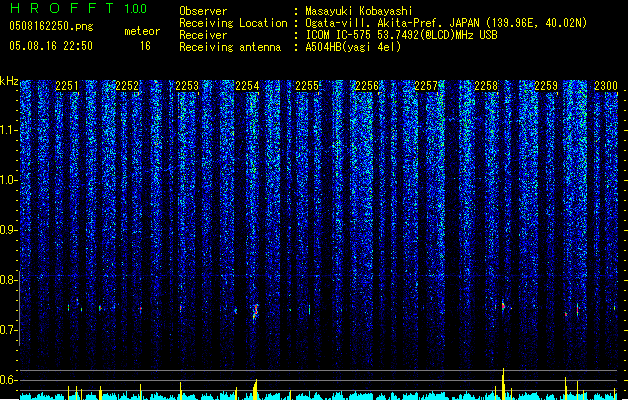Click the tallest yellow power spike near 2258

click(x=503, y=384)
